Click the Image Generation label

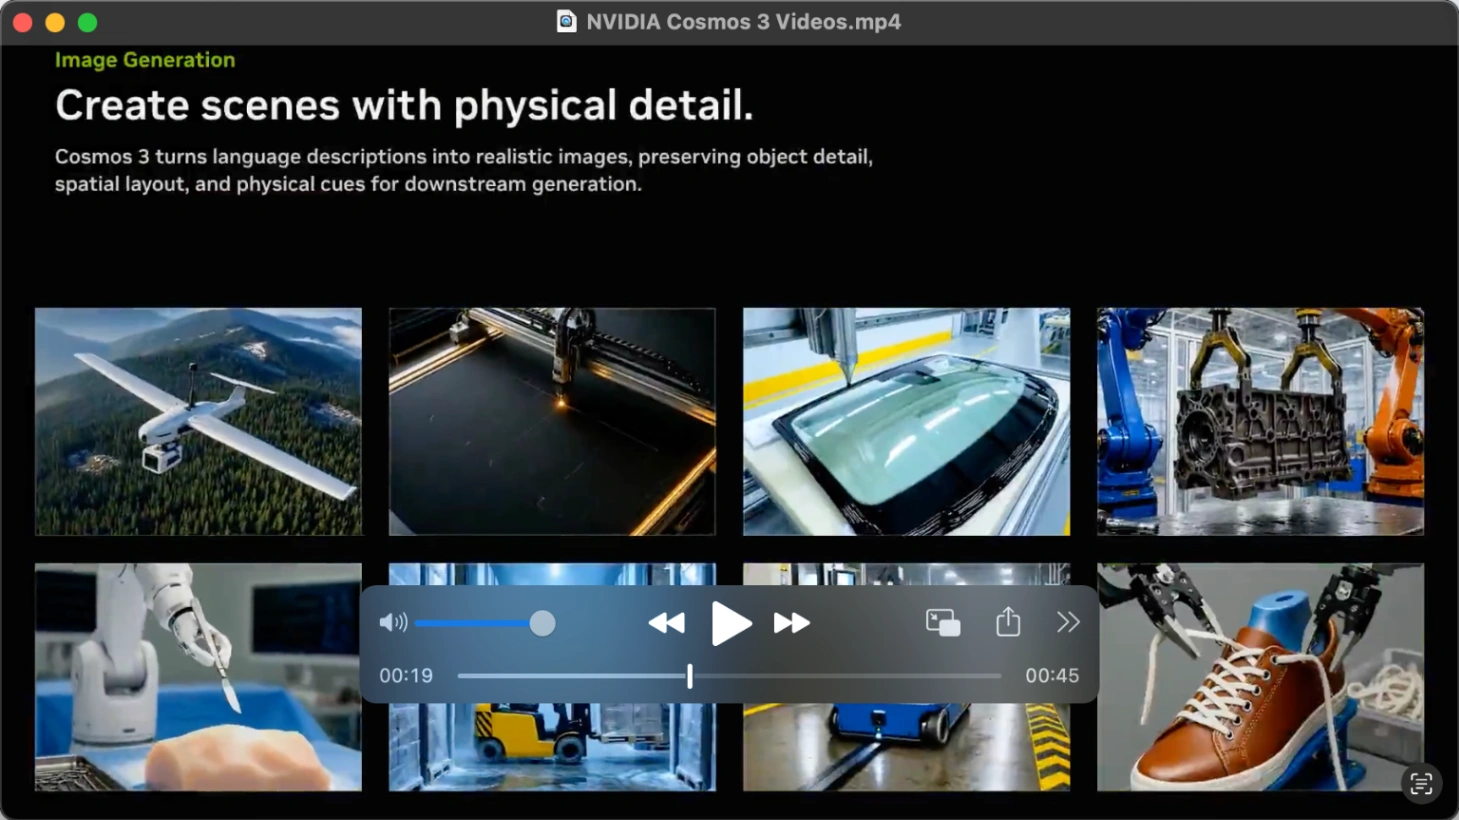tap(145, 60)
